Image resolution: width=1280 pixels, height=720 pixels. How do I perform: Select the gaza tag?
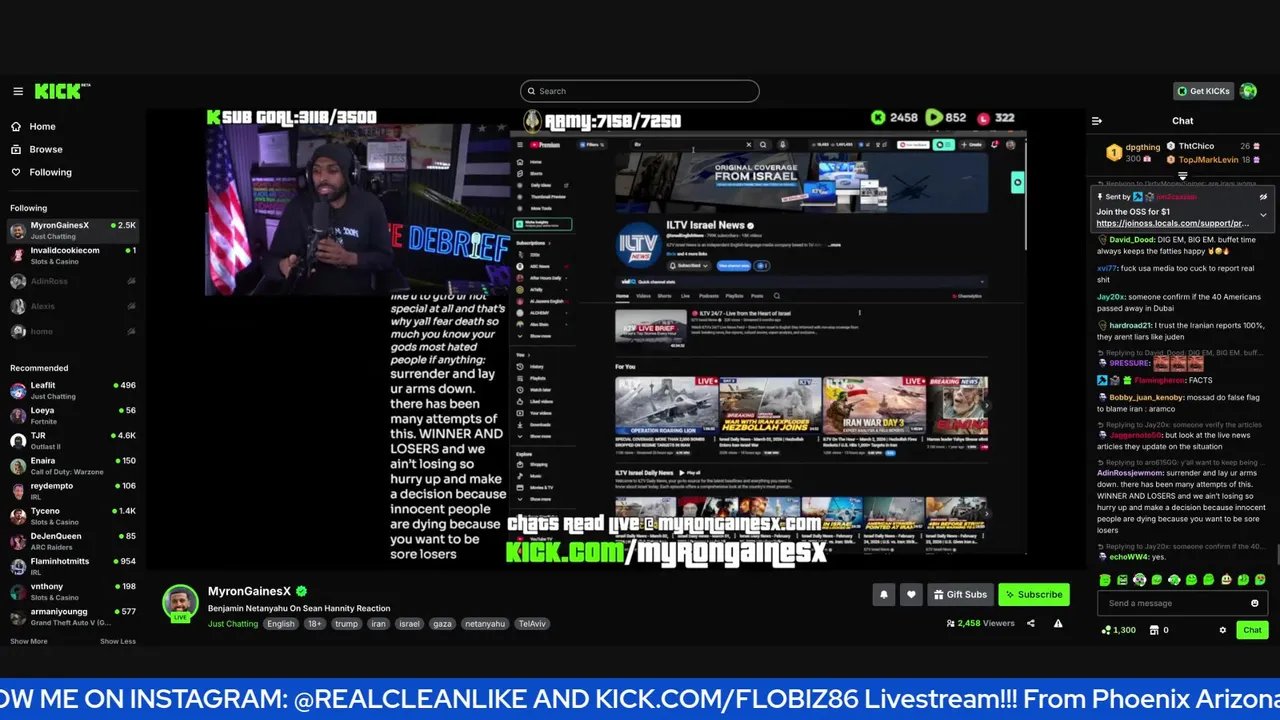pos(442,624)
